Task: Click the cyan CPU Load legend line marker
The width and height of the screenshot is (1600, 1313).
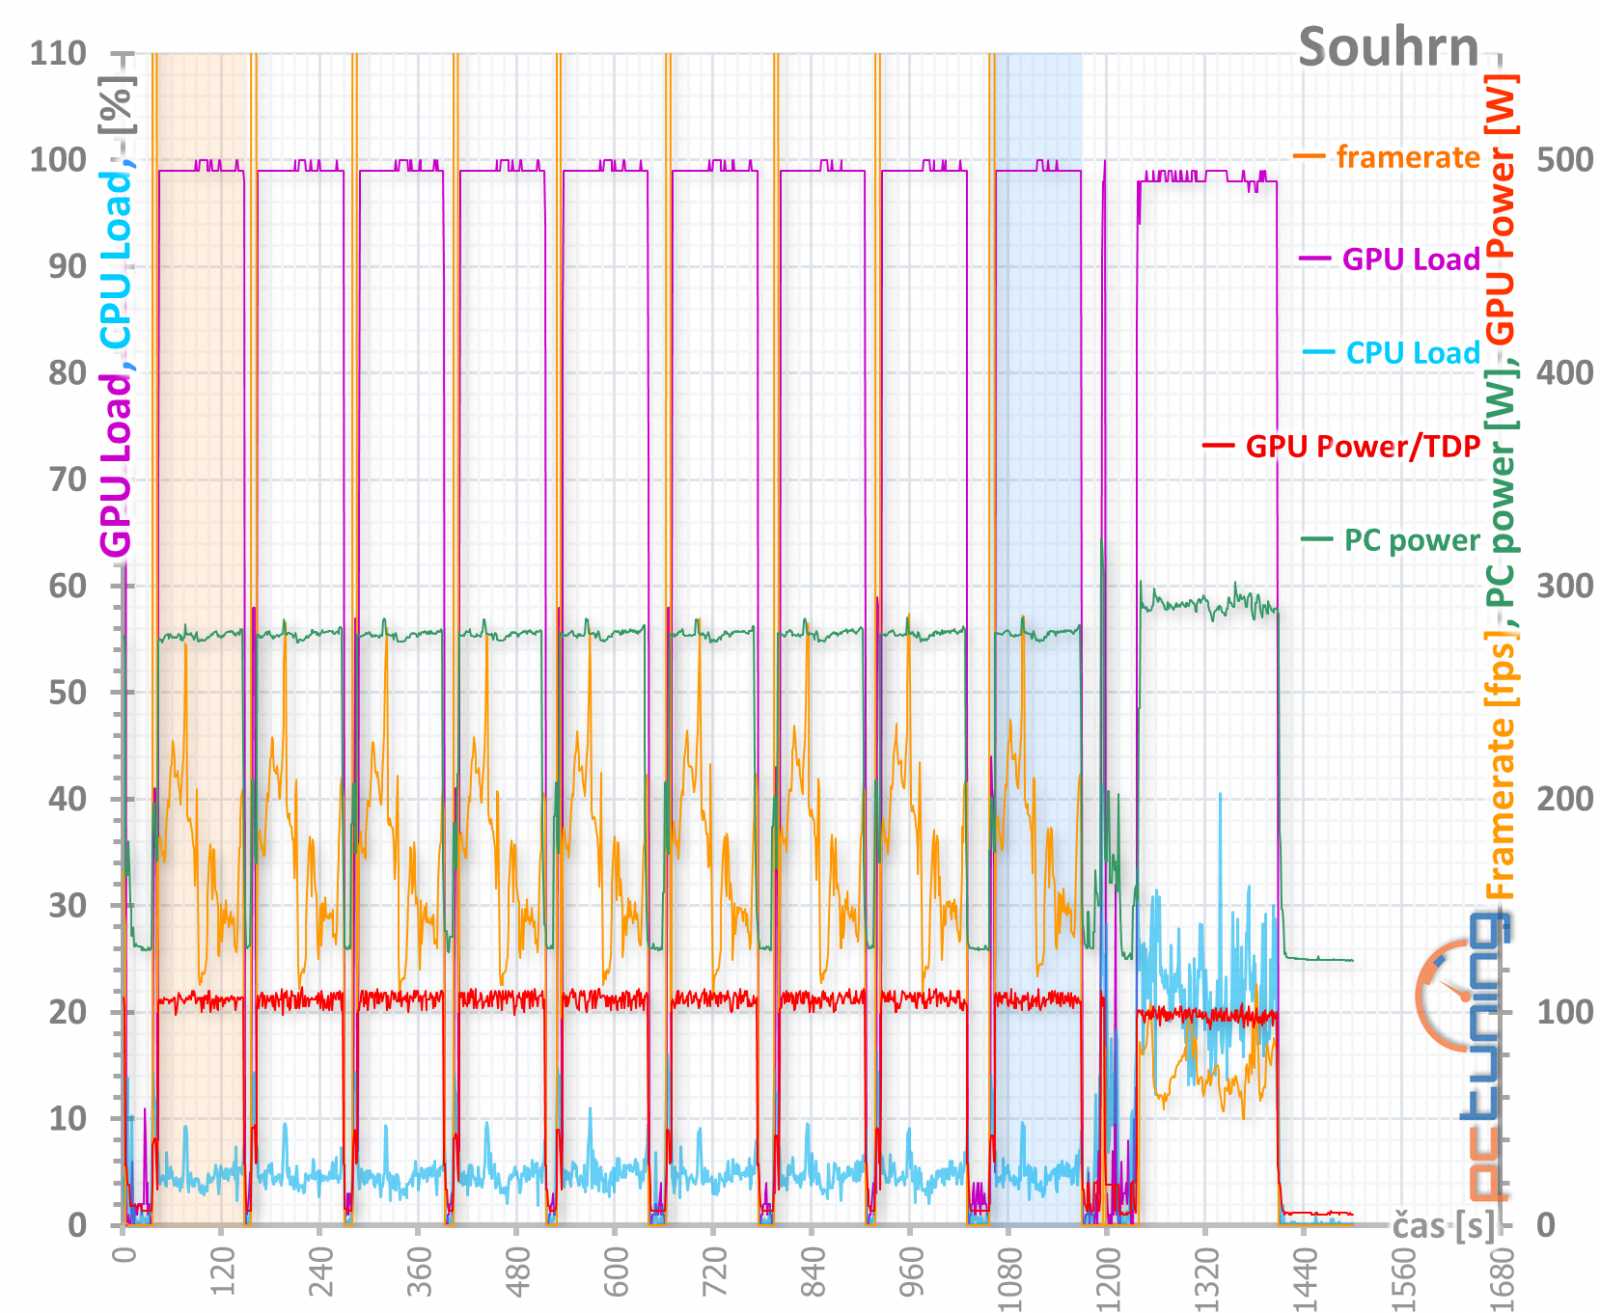Action: point(1318,353)
